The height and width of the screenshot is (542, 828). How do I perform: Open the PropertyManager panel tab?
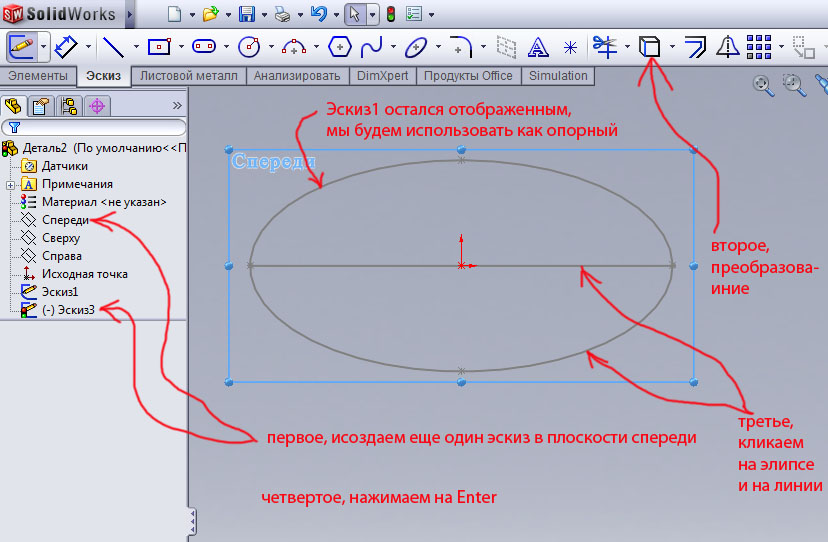click(41, 105)
